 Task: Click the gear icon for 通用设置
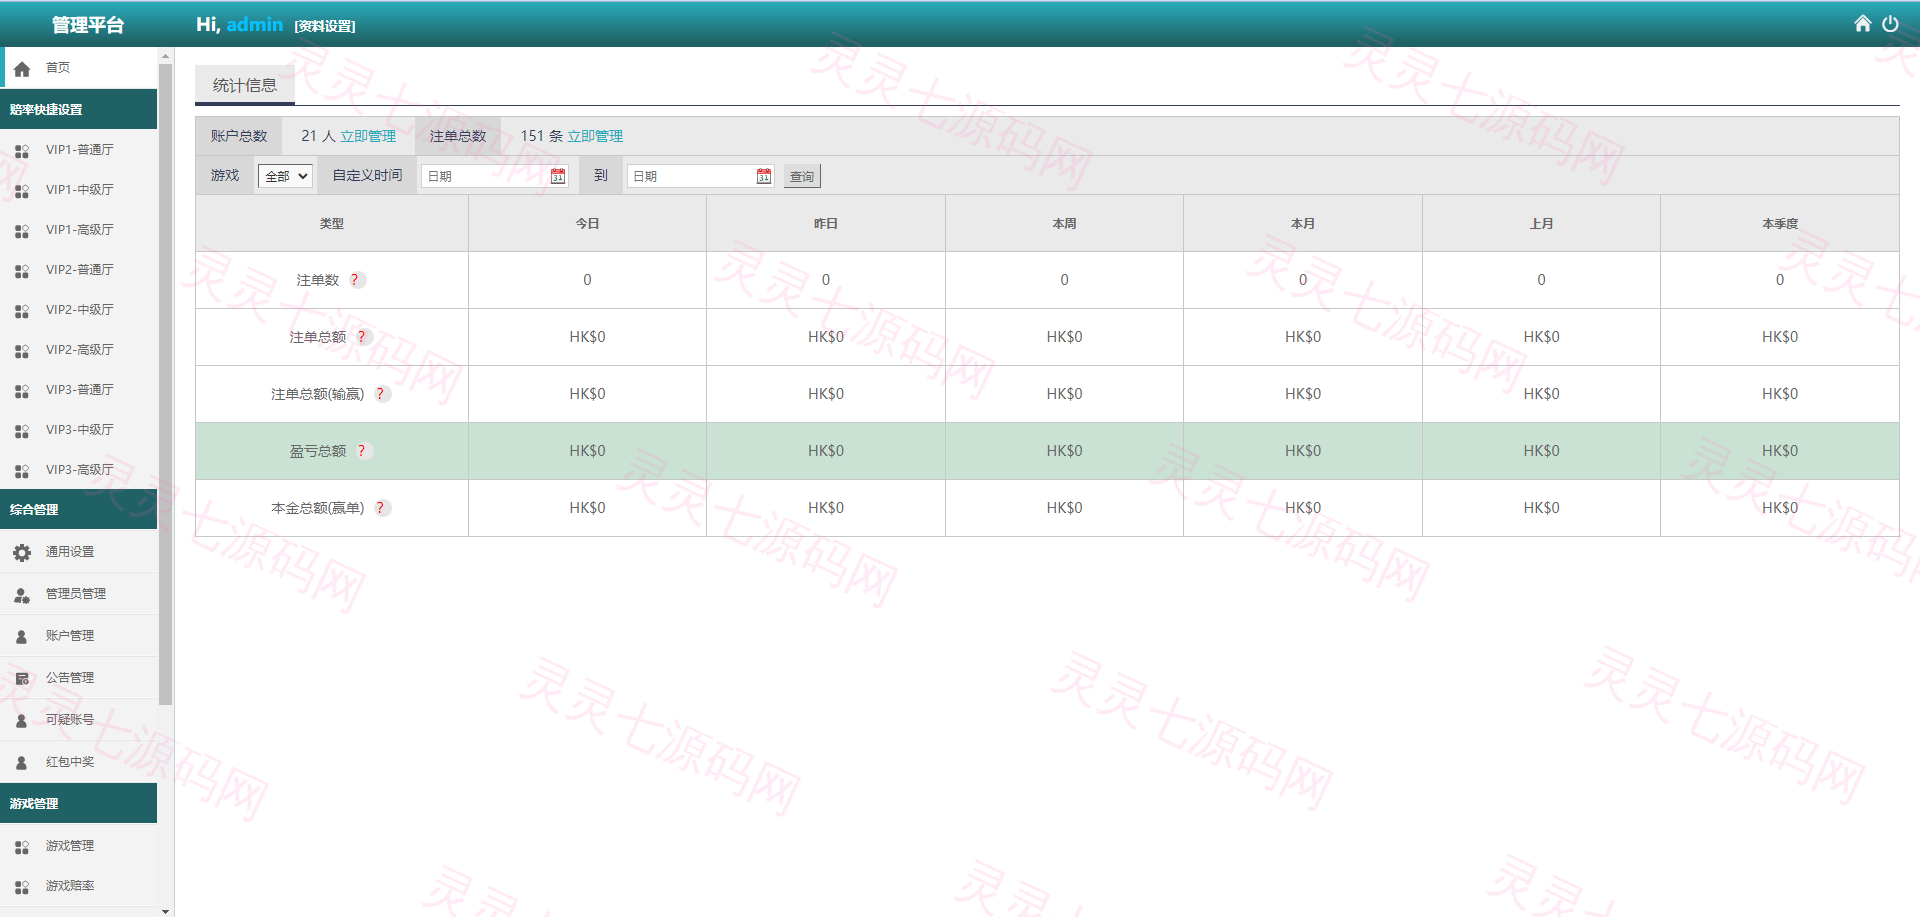pyautogui.click(x=22, y=552)
